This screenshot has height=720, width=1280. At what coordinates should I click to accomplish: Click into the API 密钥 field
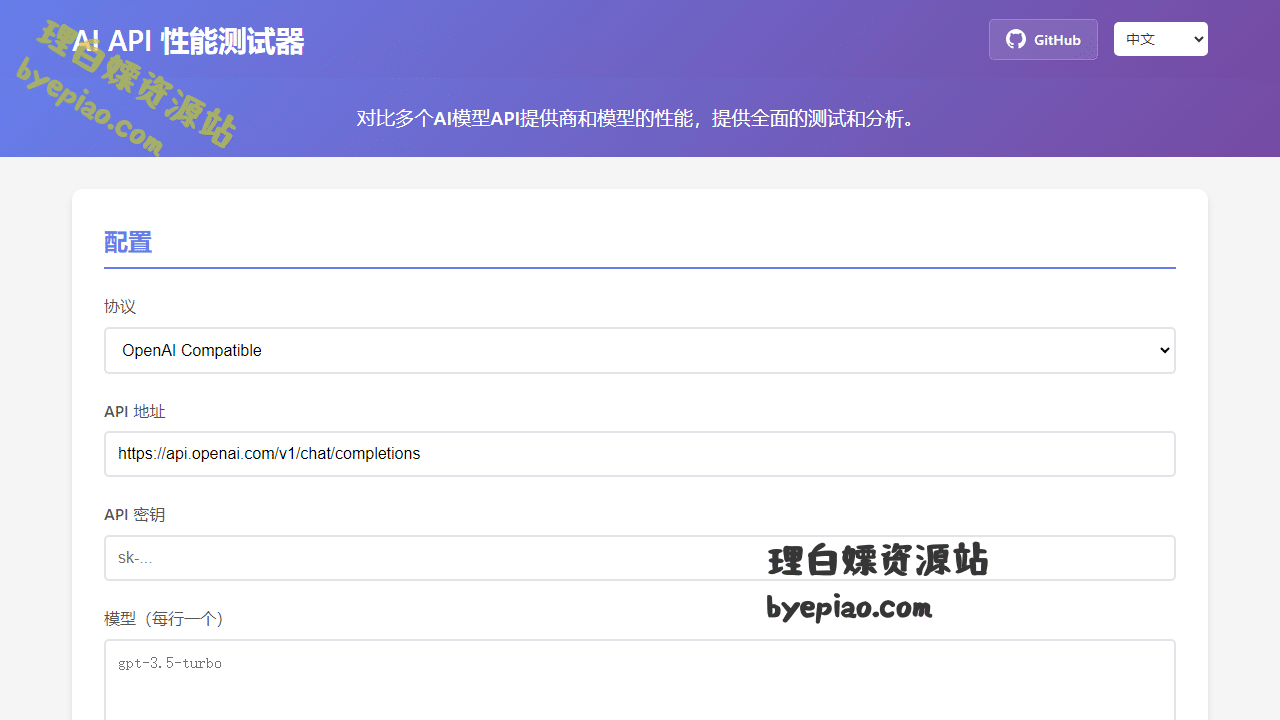coord(640,558)
